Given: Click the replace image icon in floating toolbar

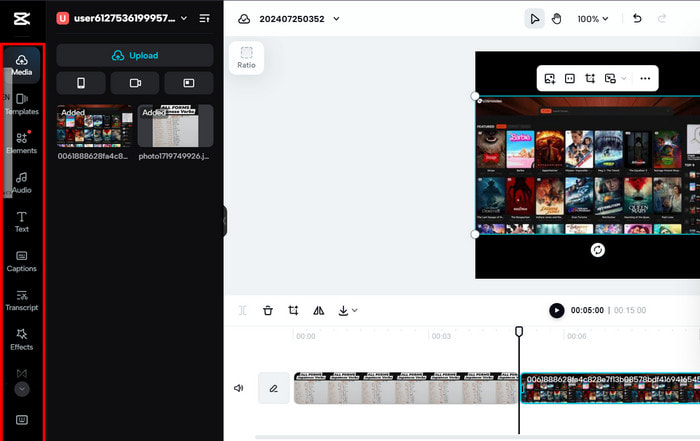Looking at the screenshot, I should (550, 79).
